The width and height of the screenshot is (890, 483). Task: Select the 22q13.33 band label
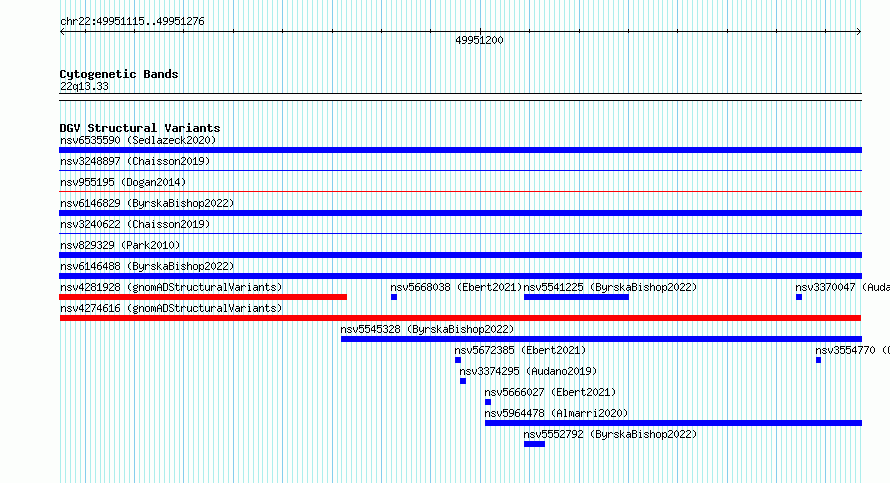(84, 86)
